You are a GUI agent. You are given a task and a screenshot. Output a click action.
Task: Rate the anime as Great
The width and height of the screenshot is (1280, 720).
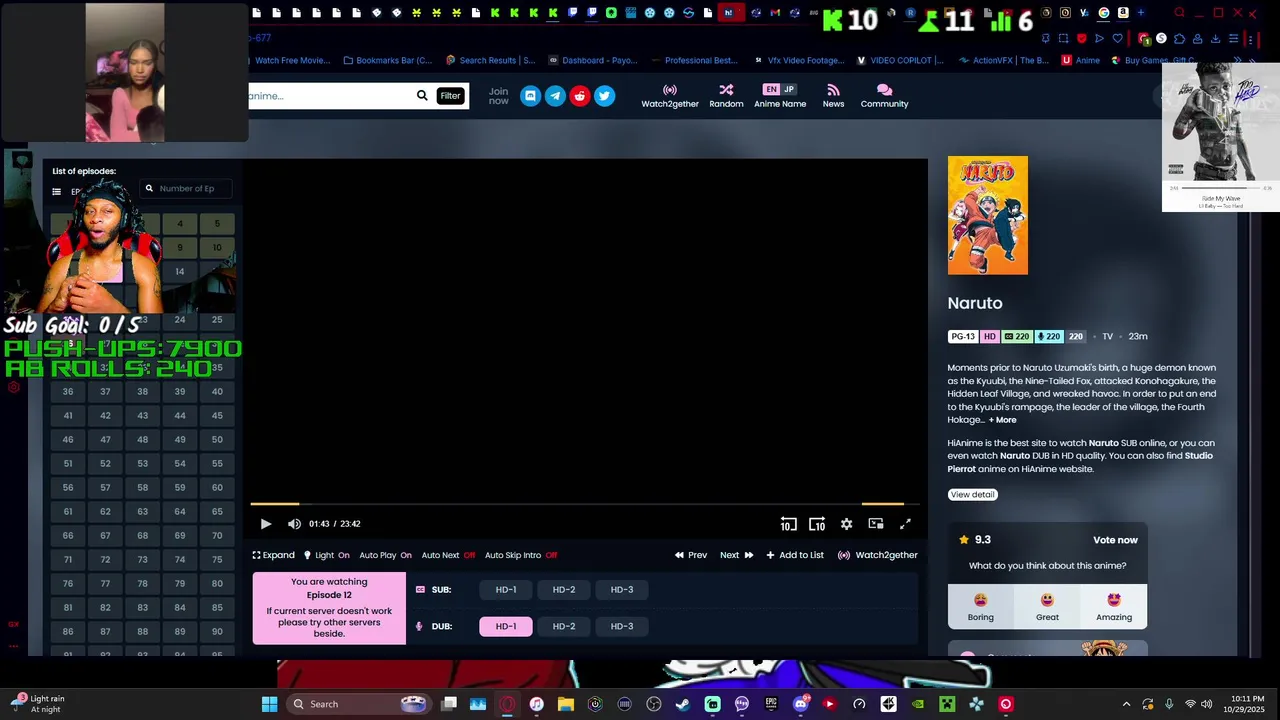tap(1047, 606)
